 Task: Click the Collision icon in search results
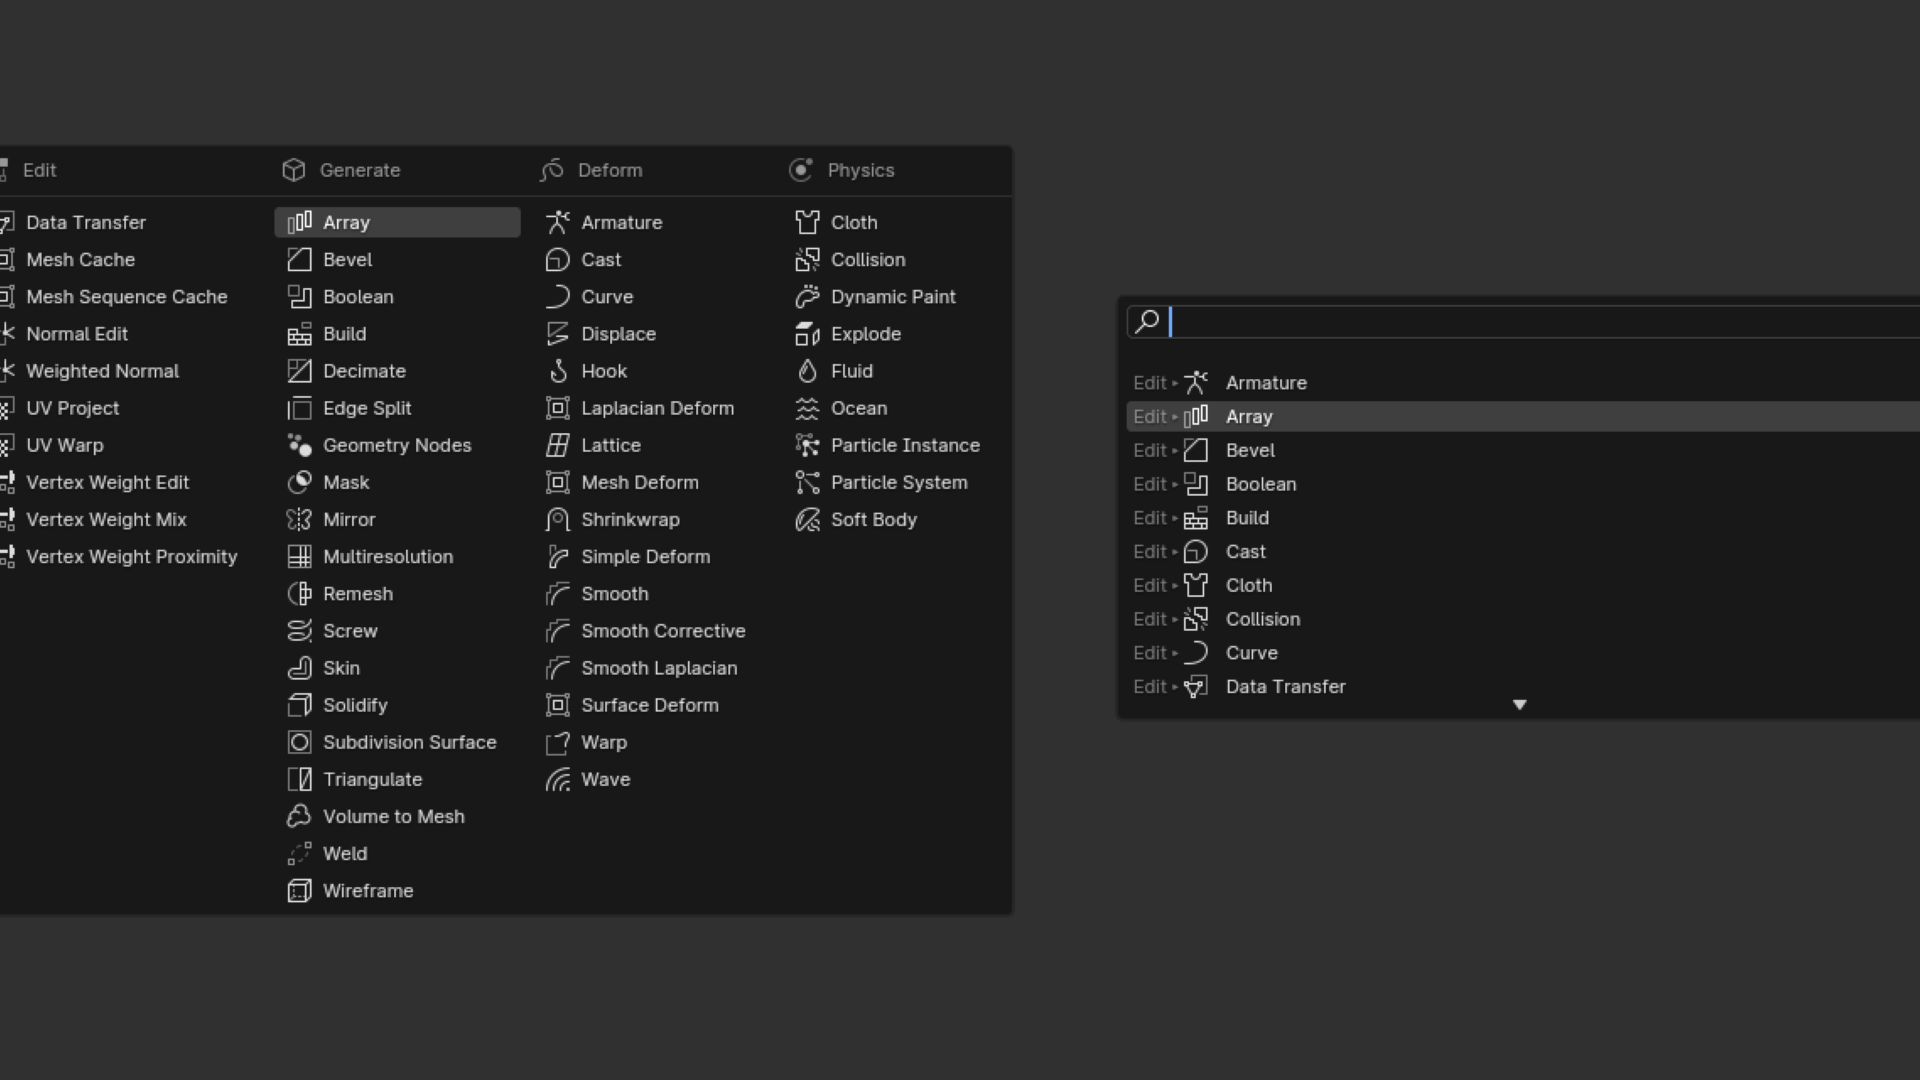[x=1196, y=619]
